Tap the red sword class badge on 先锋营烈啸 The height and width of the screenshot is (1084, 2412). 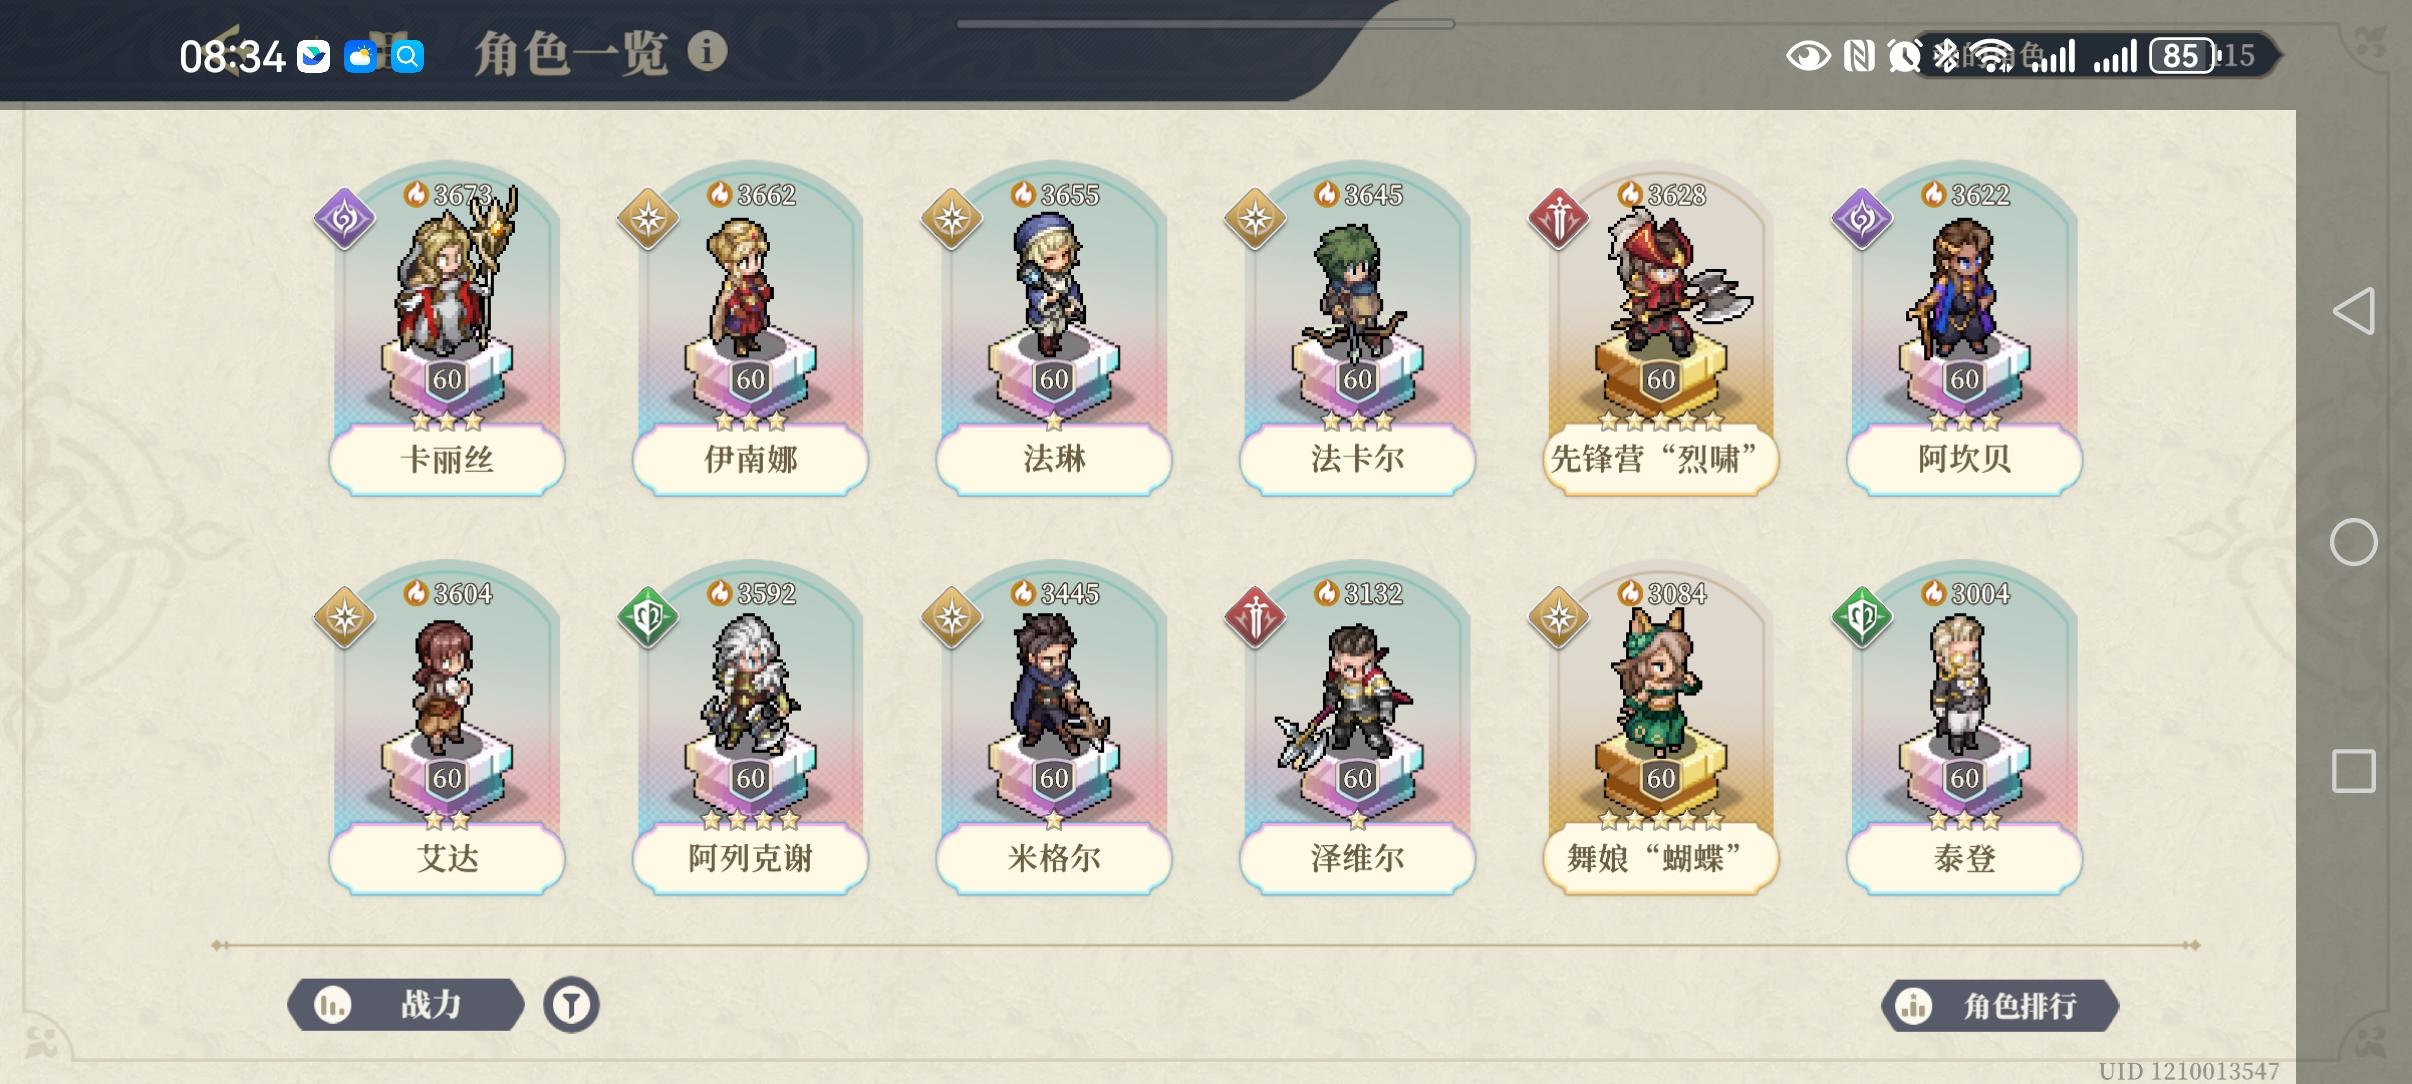pos(1558,219)
